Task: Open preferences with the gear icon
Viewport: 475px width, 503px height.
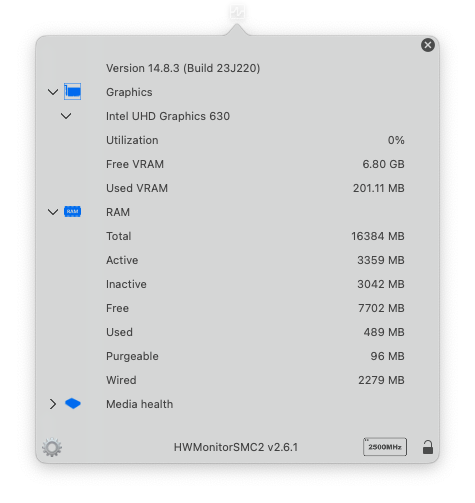Action: pyautogui.click(x=52, y=447)
